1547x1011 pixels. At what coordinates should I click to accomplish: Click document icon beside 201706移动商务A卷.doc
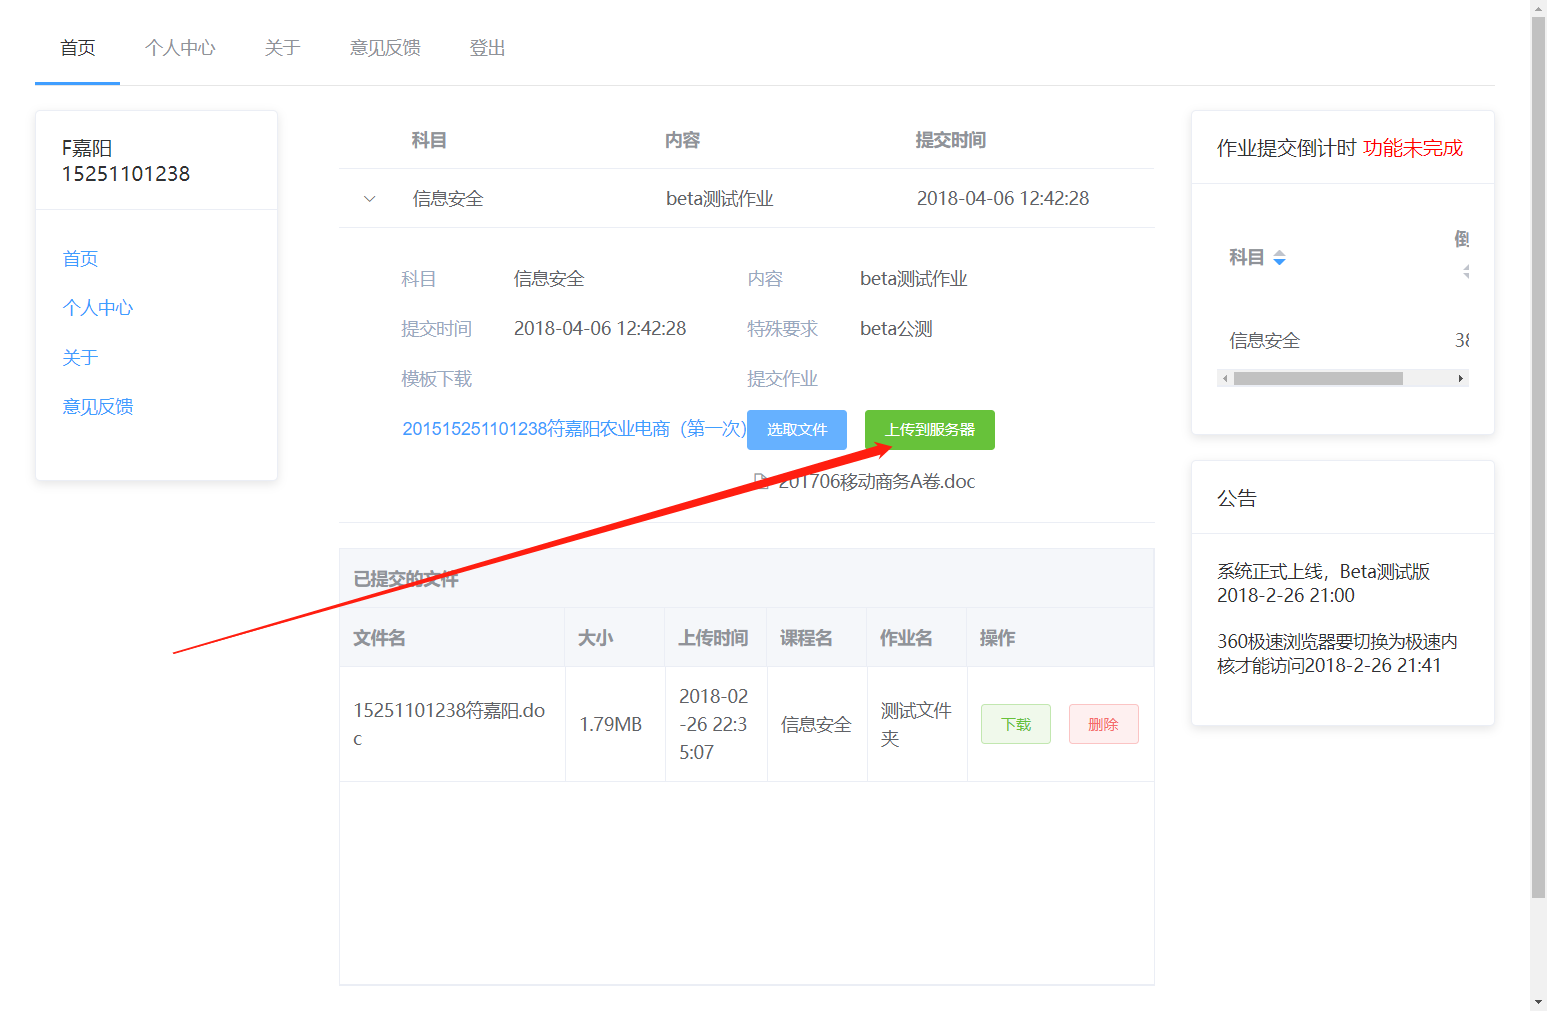pos(761,481)
